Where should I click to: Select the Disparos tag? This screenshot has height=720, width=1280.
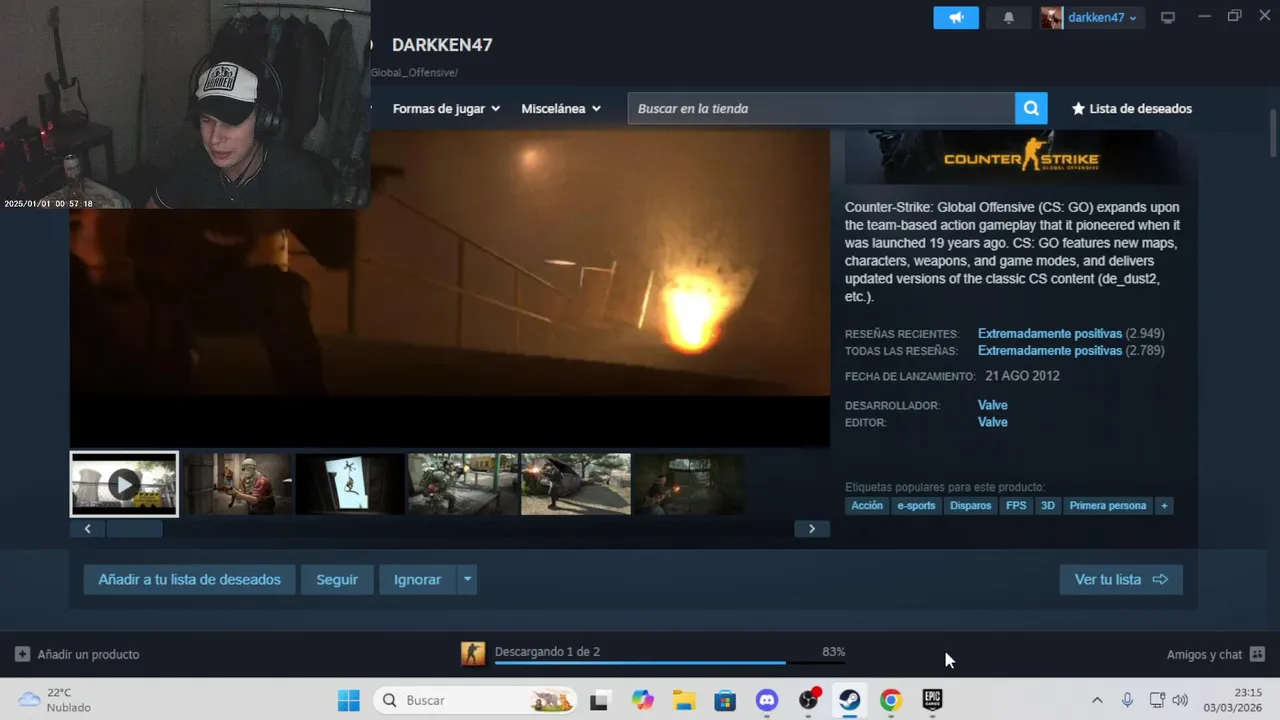pos(970,506)
